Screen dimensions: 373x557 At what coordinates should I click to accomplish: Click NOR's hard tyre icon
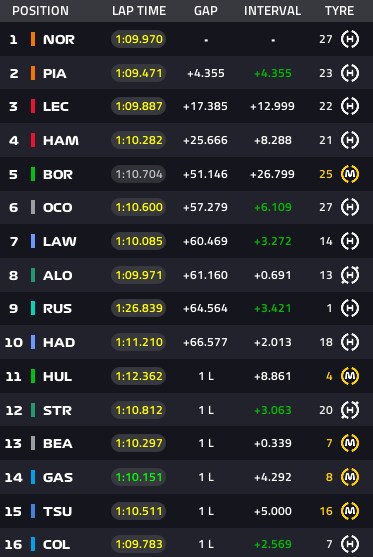point(350,39)
